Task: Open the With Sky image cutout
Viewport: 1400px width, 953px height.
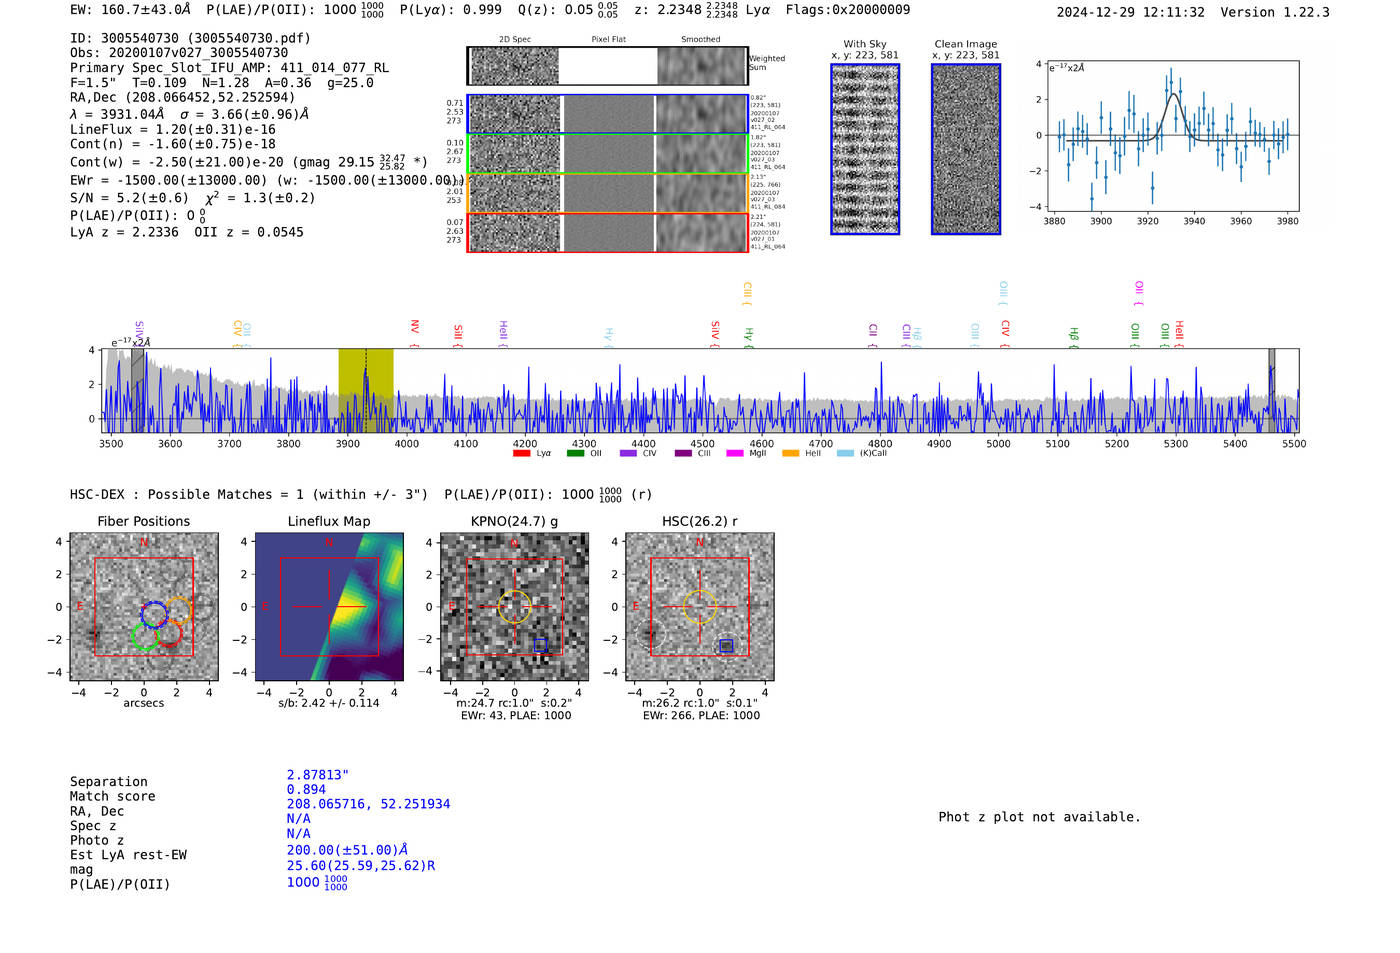Action: pos(865,149)
